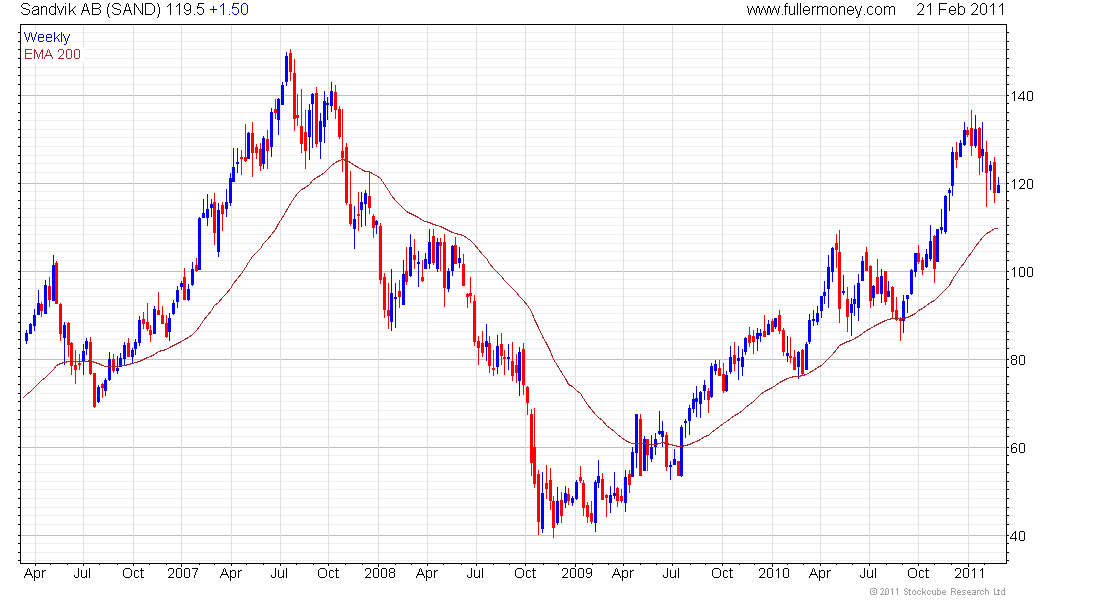Viewport: 1100px width, 600px height.
Task: Click the change value '+1.50'
Action: (229, 10)
